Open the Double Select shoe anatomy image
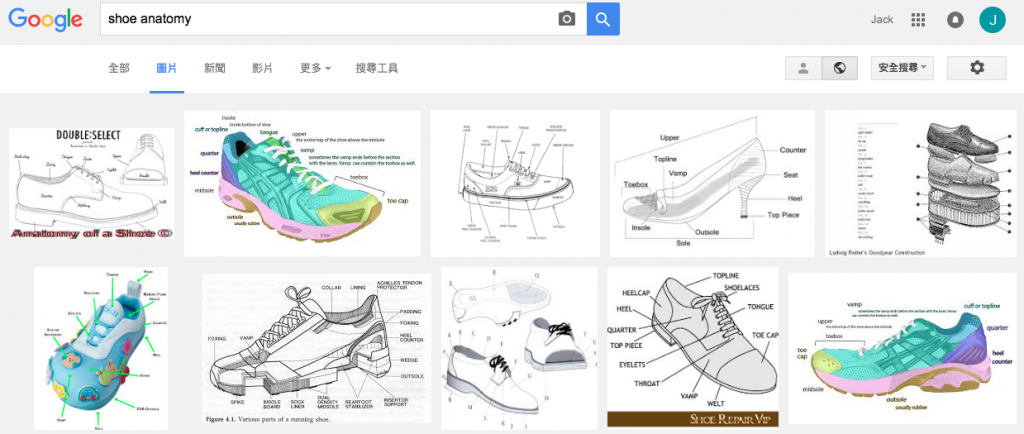 point(92,183)
